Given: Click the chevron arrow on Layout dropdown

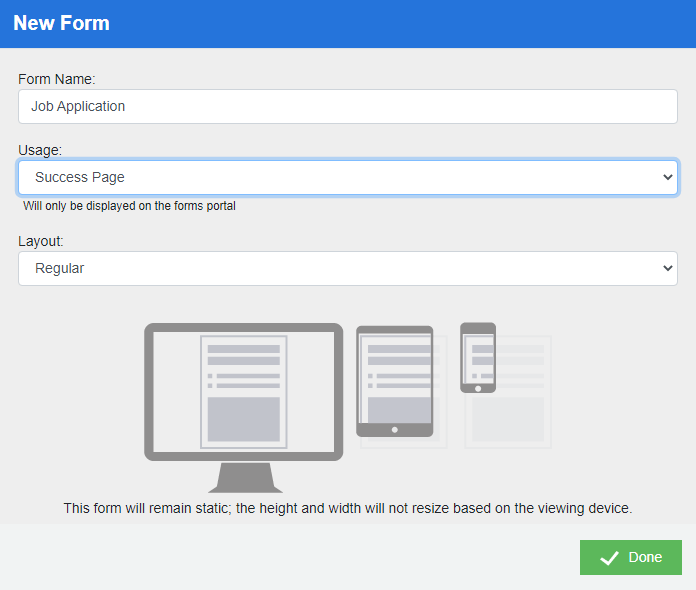Looking at the screenshot, I should point(668,268).
